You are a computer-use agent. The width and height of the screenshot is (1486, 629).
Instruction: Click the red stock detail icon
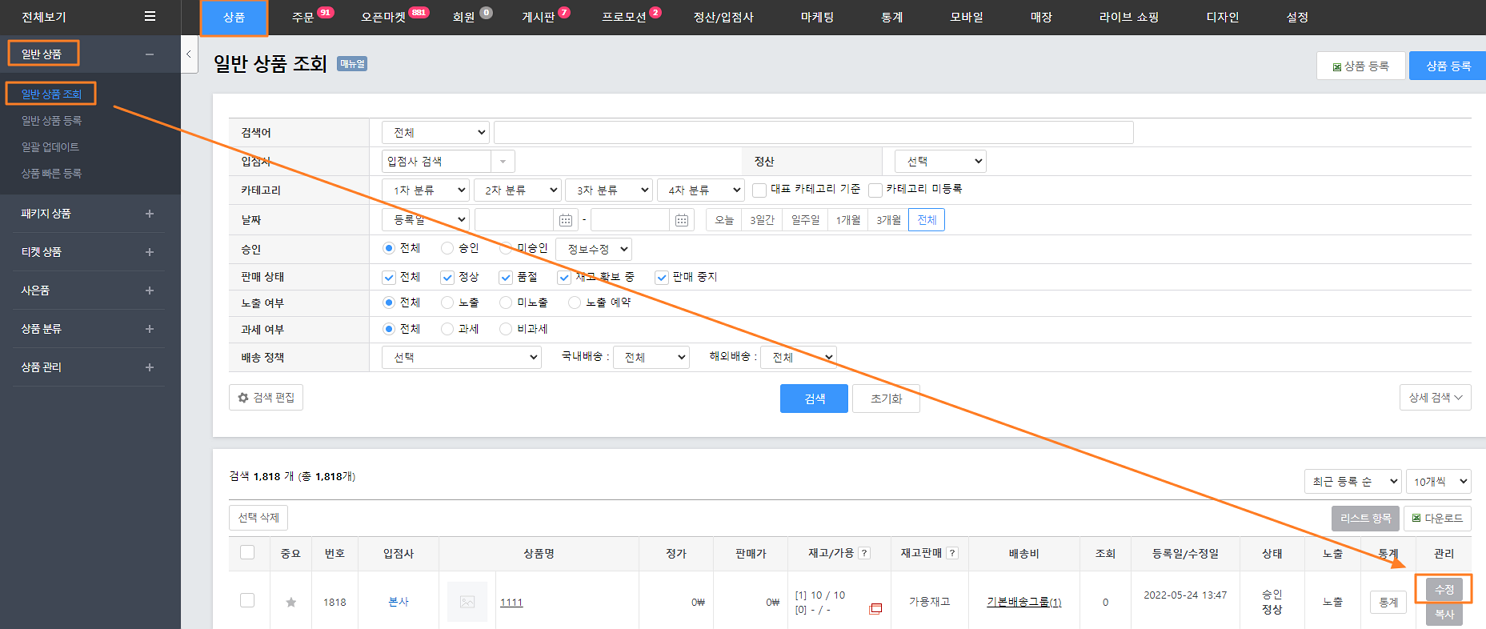click(x=876, y=608)
